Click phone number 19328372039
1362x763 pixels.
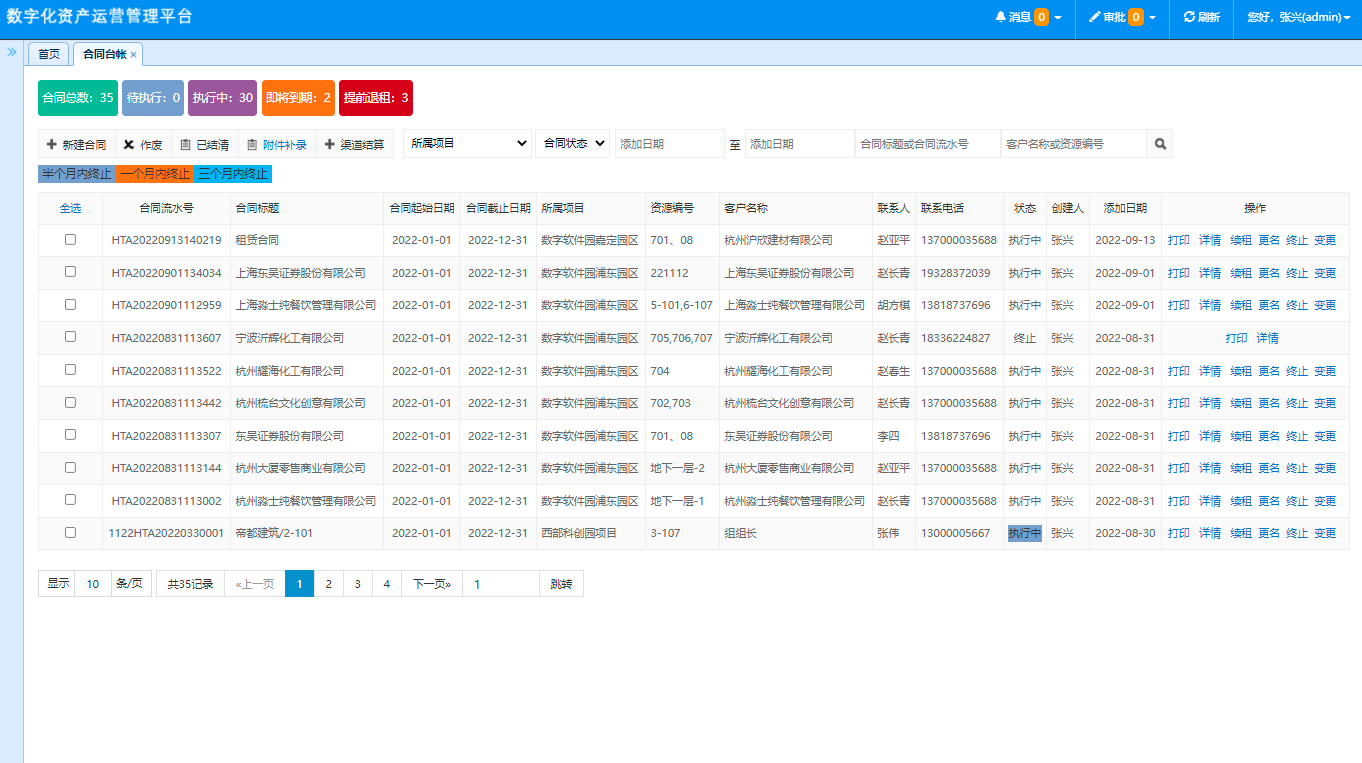coord(956,273)
